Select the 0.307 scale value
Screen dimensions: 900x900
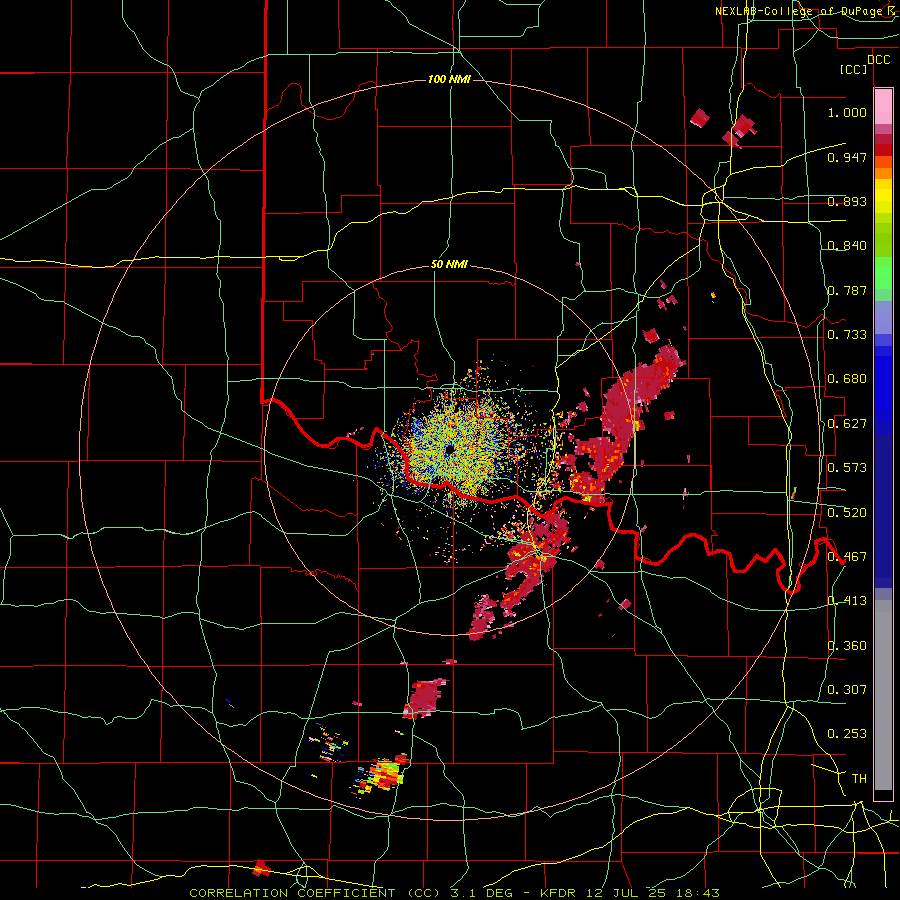coord(847,690)
